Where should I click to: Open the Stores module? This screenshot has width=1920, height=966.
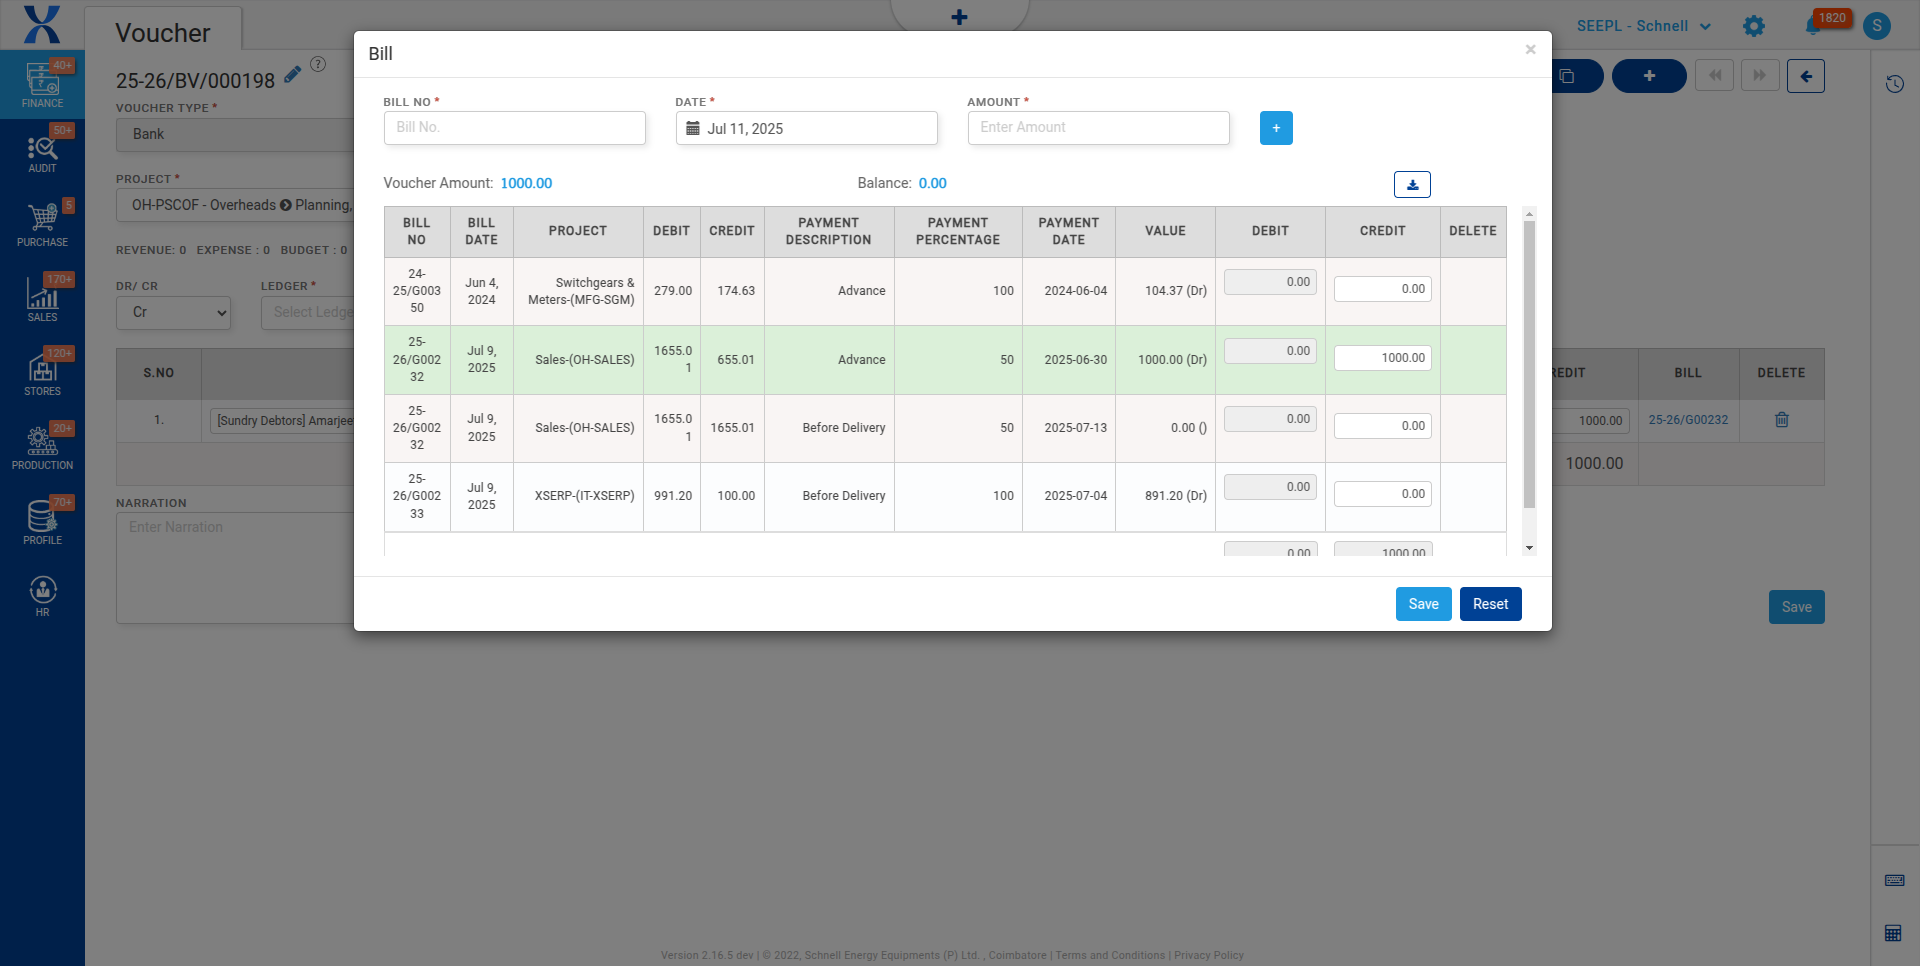[42, 373]
